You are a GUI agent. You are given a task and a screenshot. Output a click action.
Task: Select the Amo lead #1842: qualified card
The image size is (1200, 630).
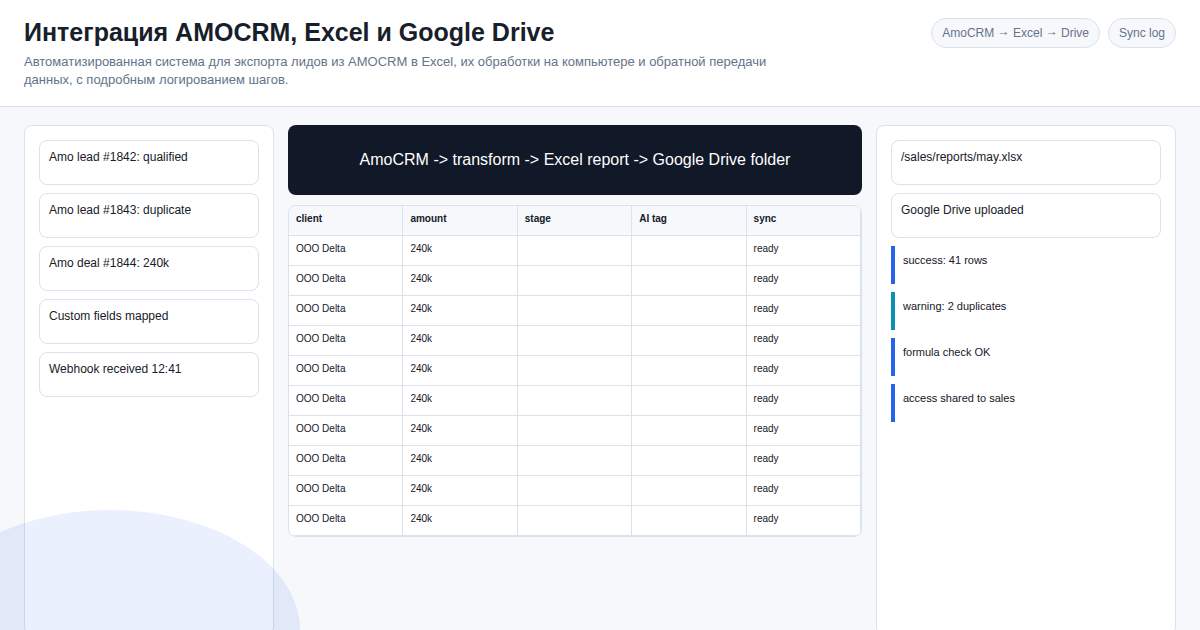click(149, 162)
